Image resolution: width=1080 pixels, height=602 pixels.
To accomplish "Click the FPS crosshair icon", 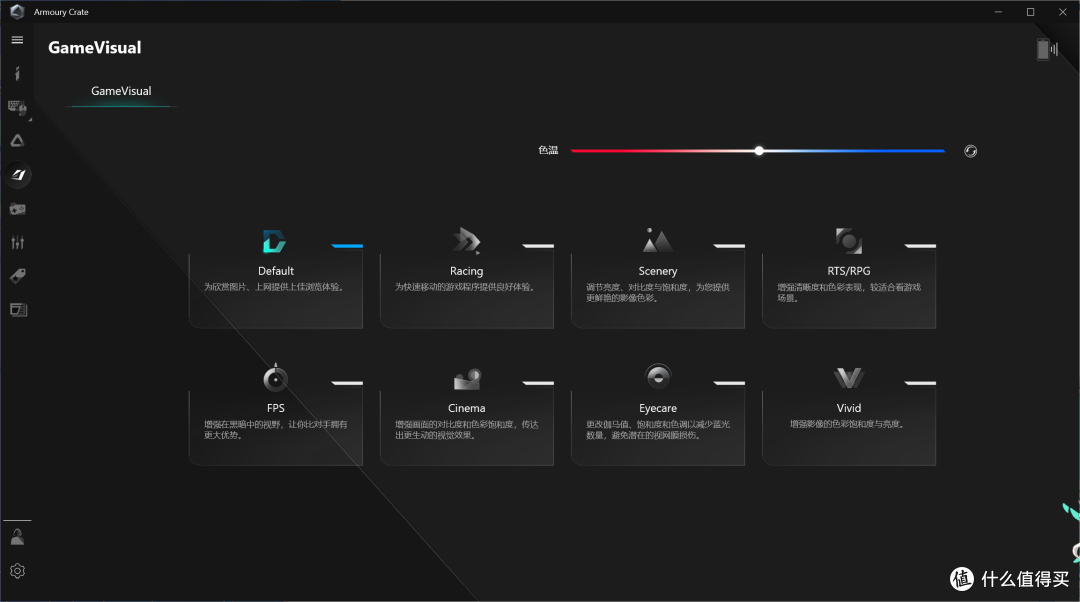I will [x=276, y=377].
